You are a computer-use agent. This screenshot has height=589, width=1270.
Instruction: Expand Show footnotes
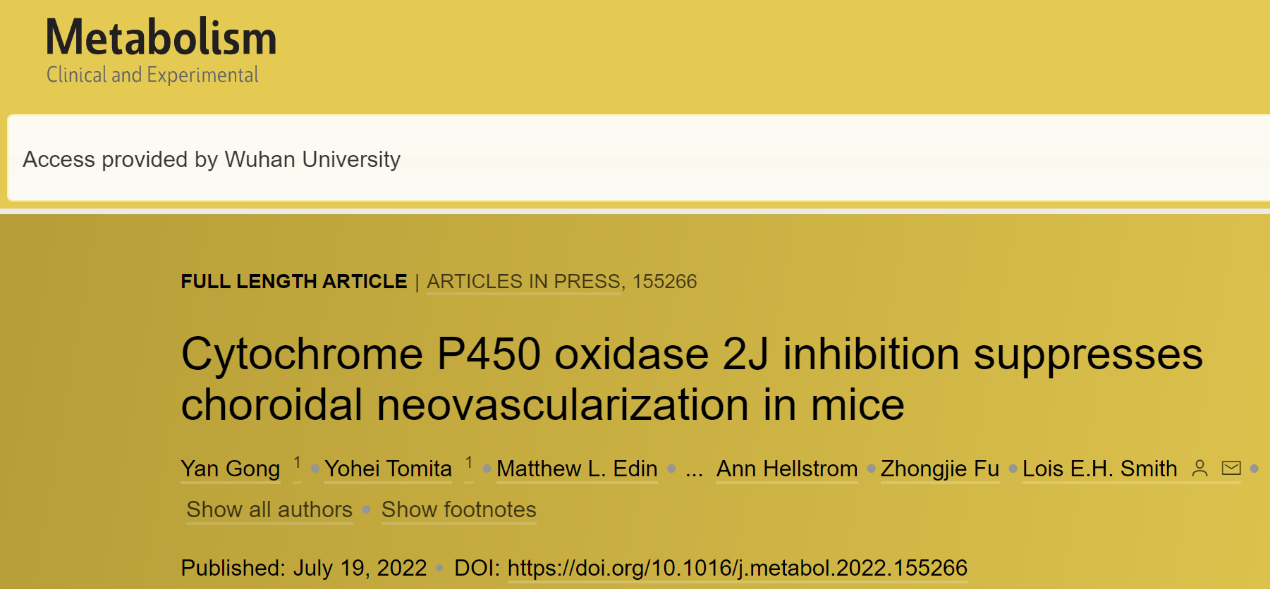pyautogui.click(x=458, y=509)
